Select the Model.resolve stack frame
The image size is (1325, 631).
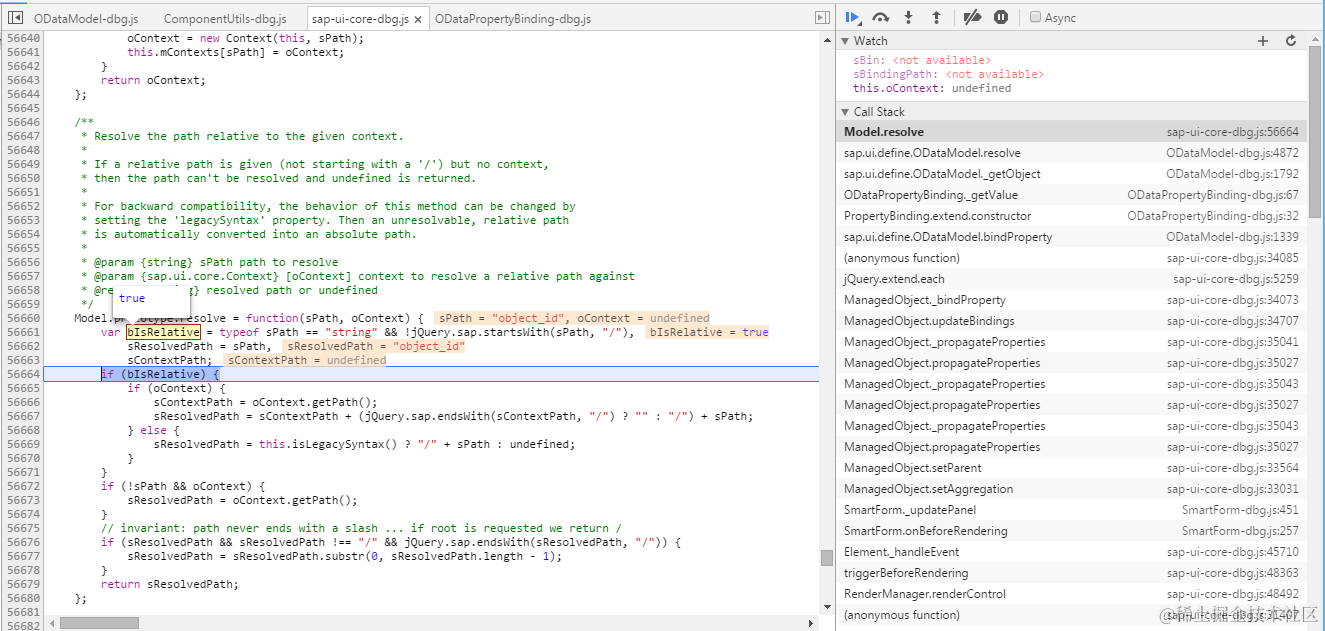pos(1071,132)
